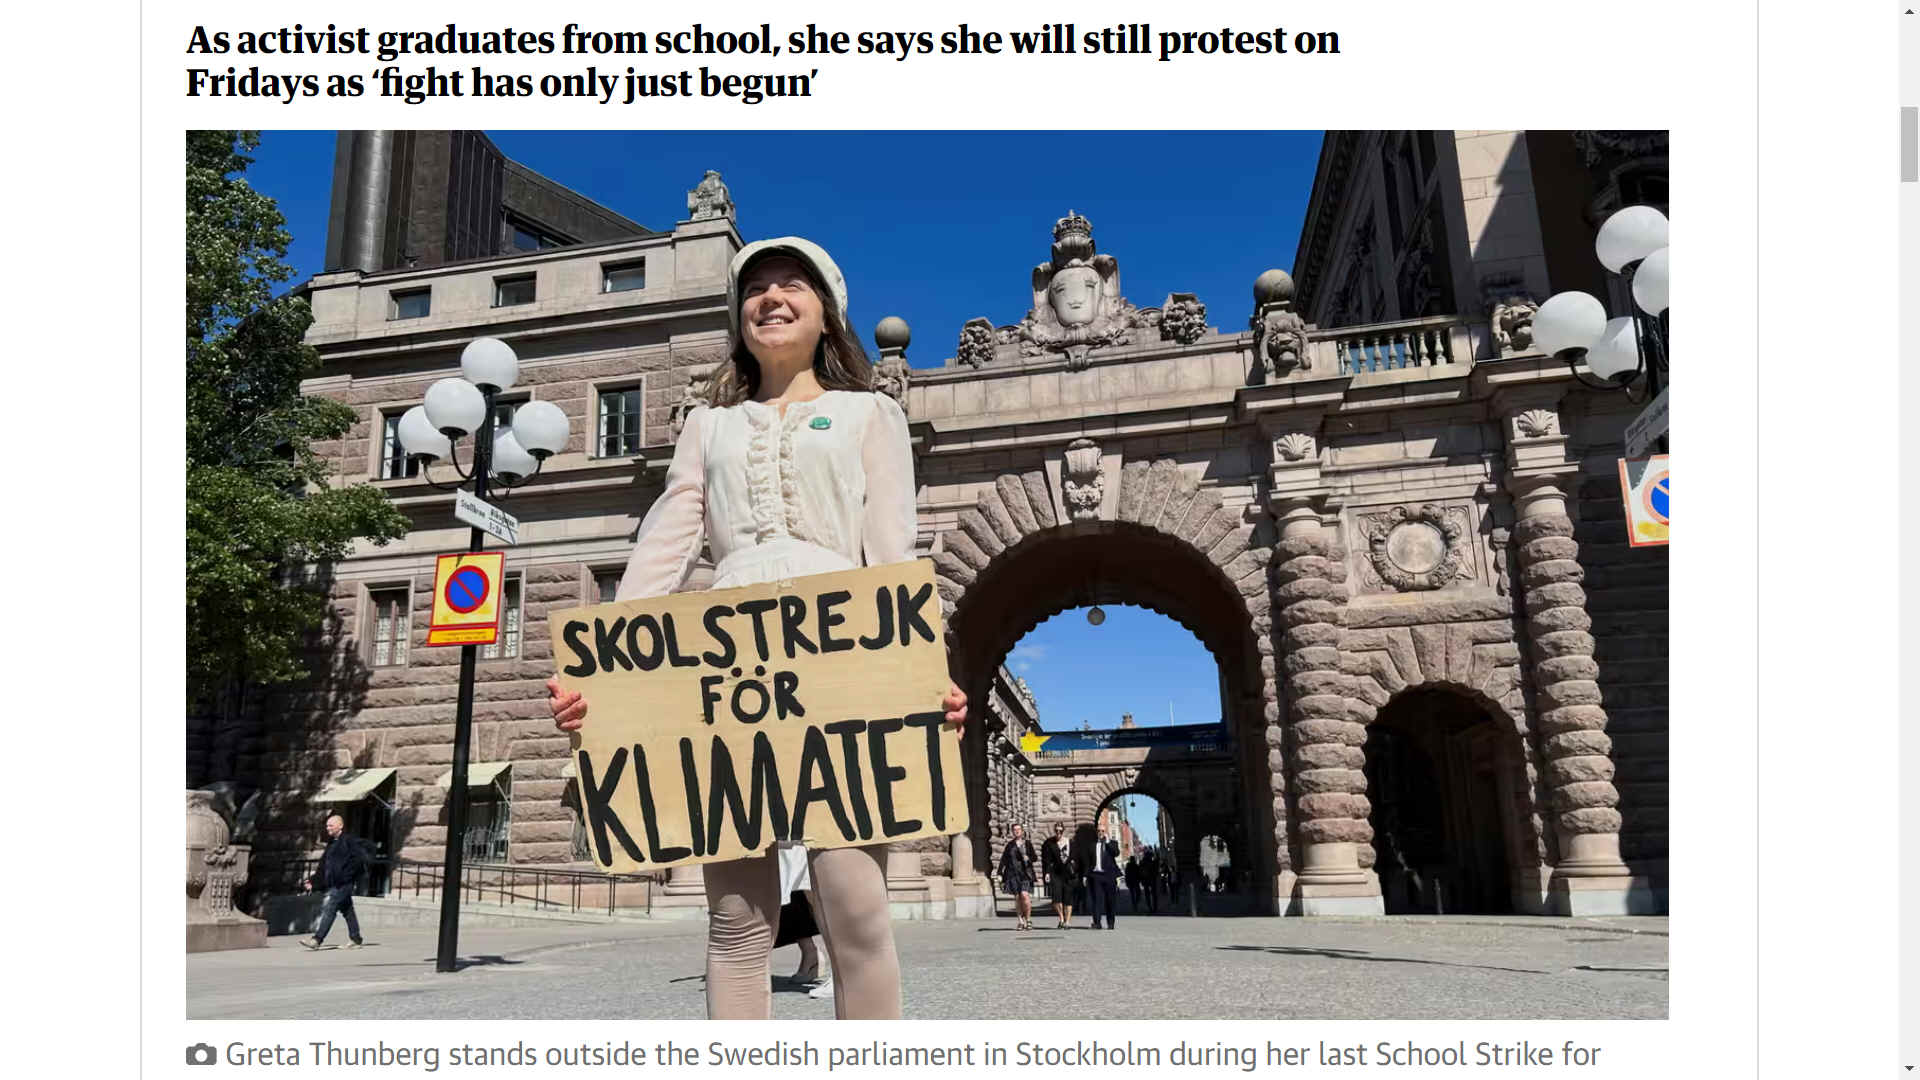This screenshot has width=1920, height=1080.
Task: Click the group walking under the stone arch
Action: click(1062, 875)
